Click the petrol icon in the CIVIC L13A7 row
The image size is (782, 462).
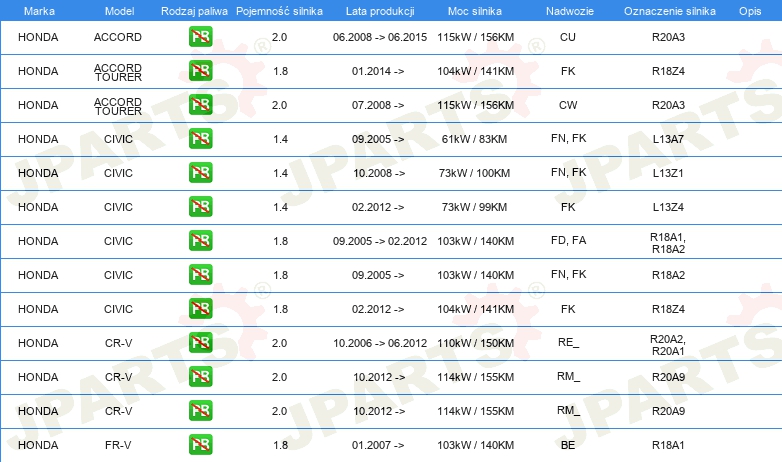tap(200, 138)
